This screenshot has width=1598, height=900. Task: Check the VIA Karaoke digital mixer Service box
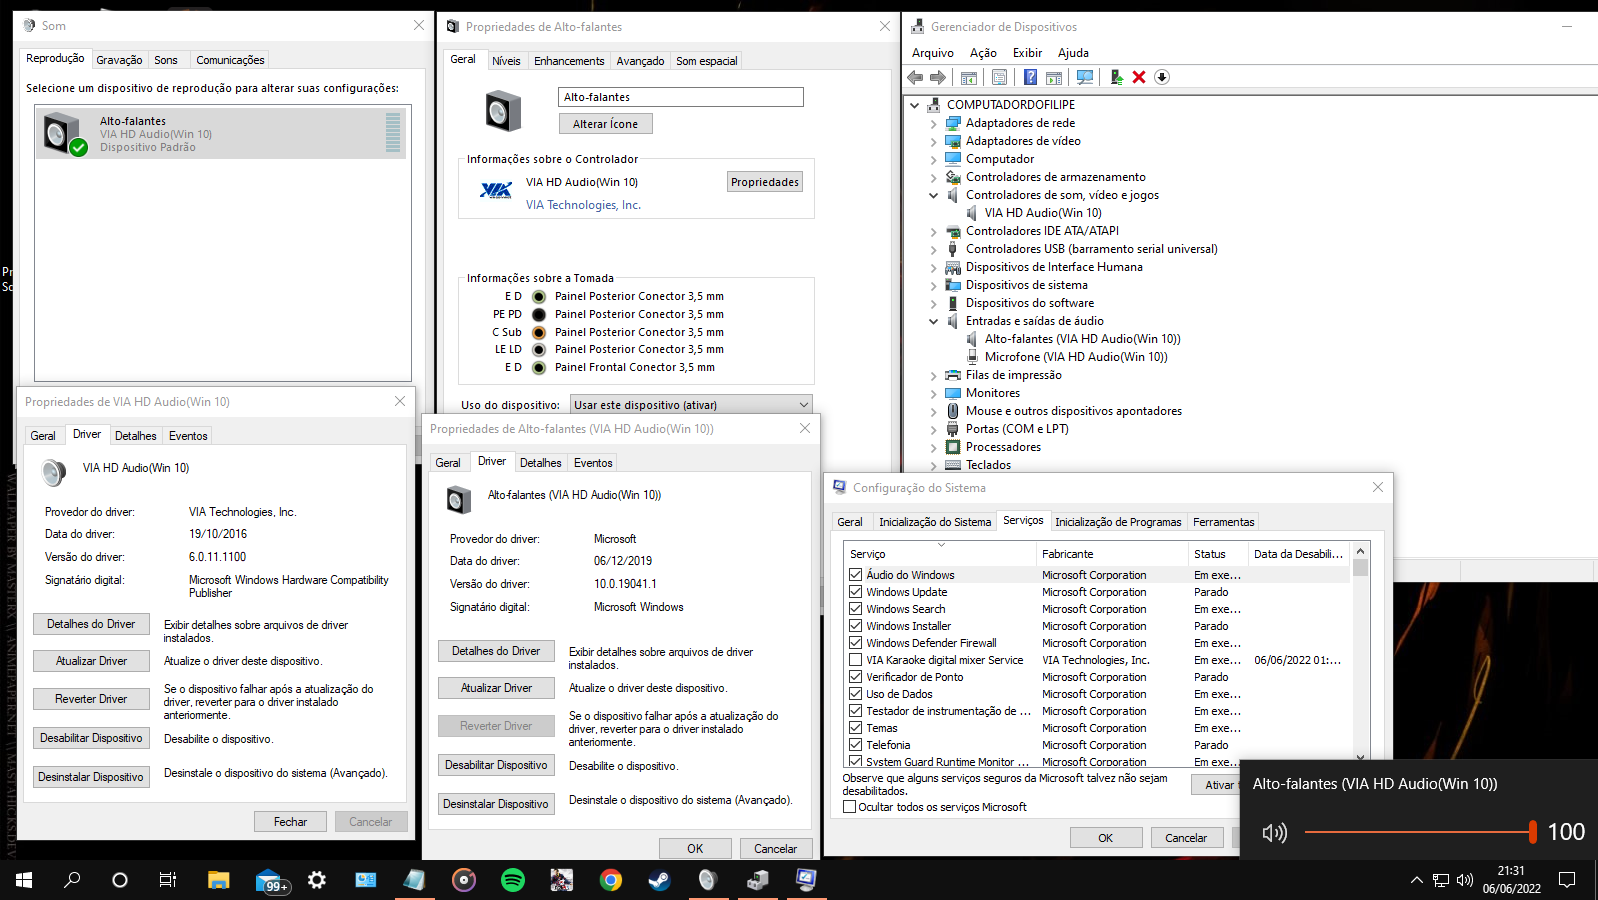pyautogui.click(x=855, y=660)
